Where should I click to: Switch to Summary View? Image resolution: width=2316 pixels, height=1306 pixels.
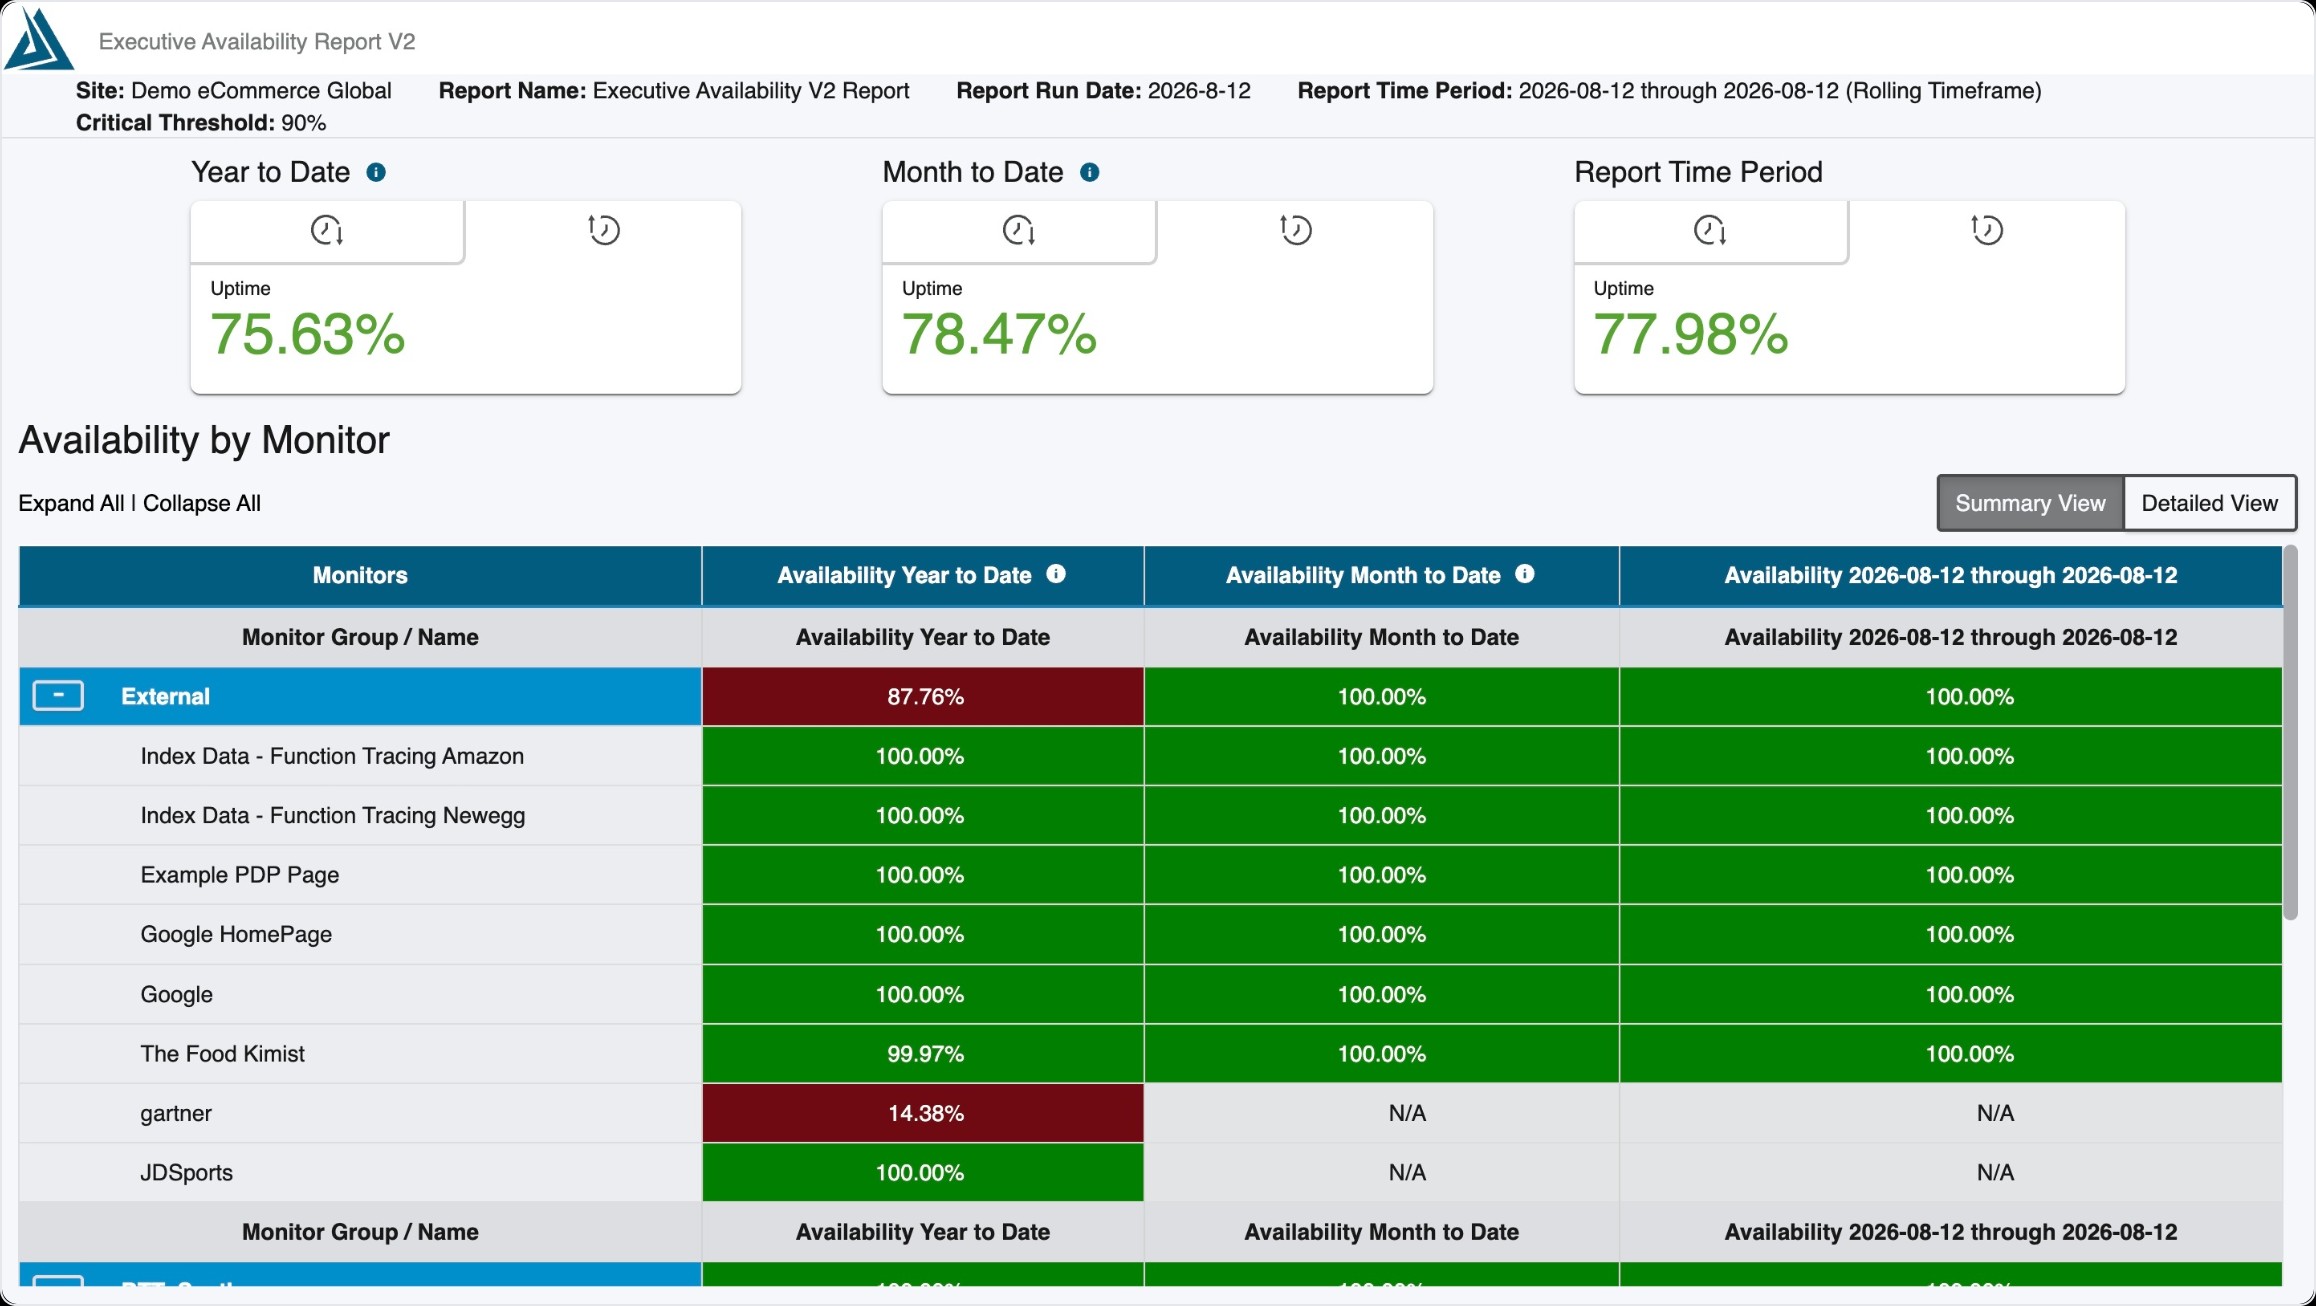click(2030, 503)
